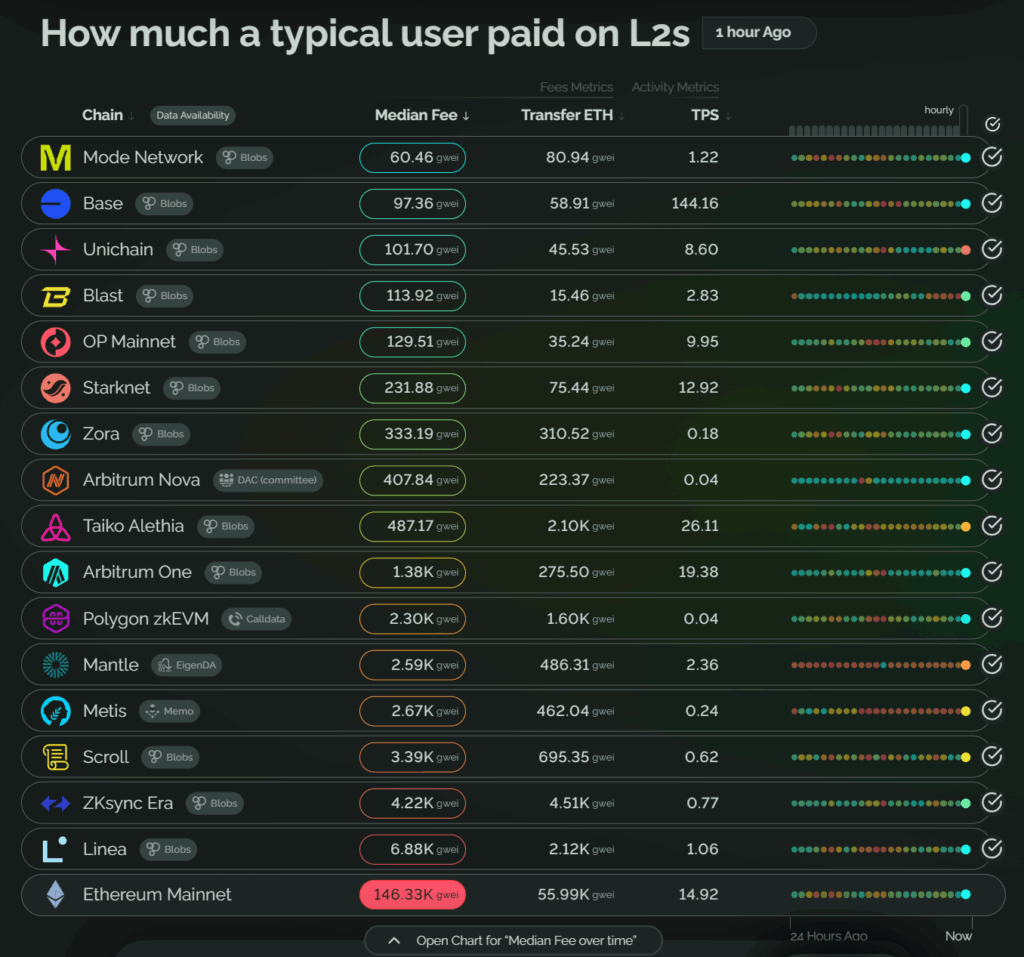The height and width of the screenshot is (957, 1024).
Task: Click latest hourly dot in Ethereum Mainnet row
Action: (965, 894)
